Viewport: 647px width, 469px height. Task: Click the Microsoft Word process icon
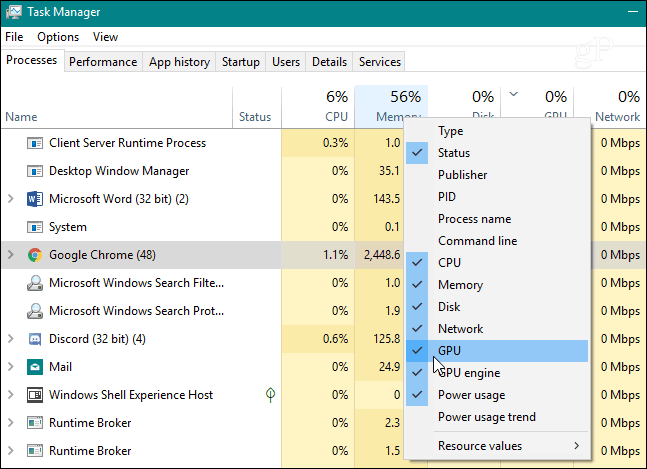(35, 199)
